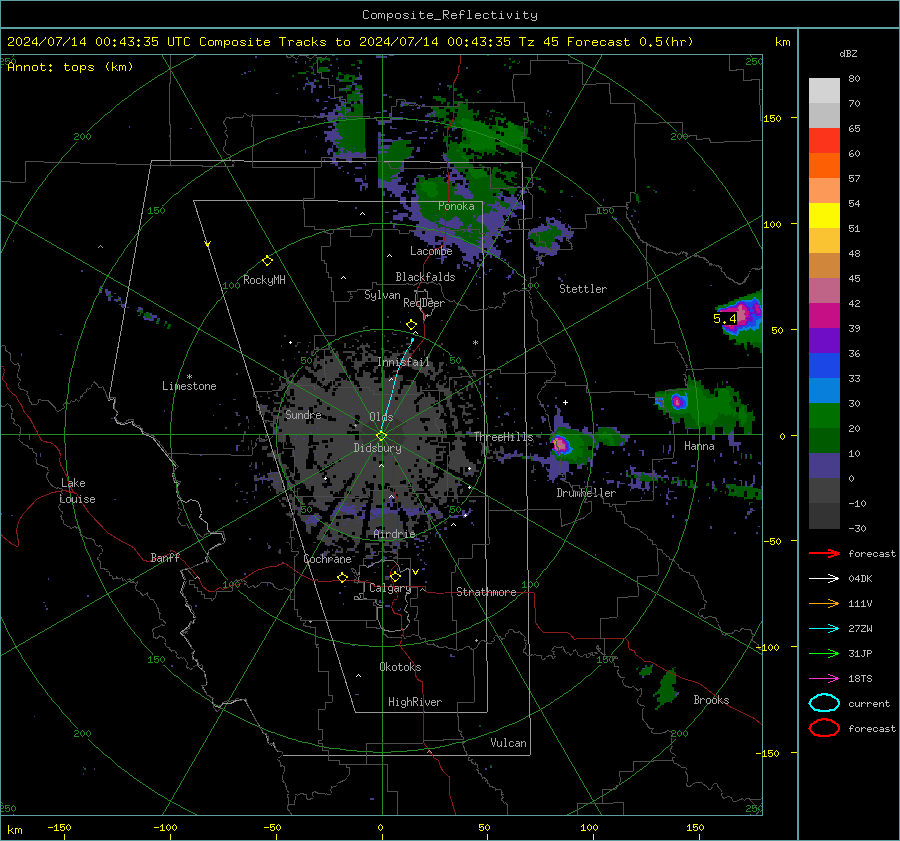This screenshot has width=900, height=841.
Task: Click the cyan 27ZW arrow in legend
Action: click(824, 629)
